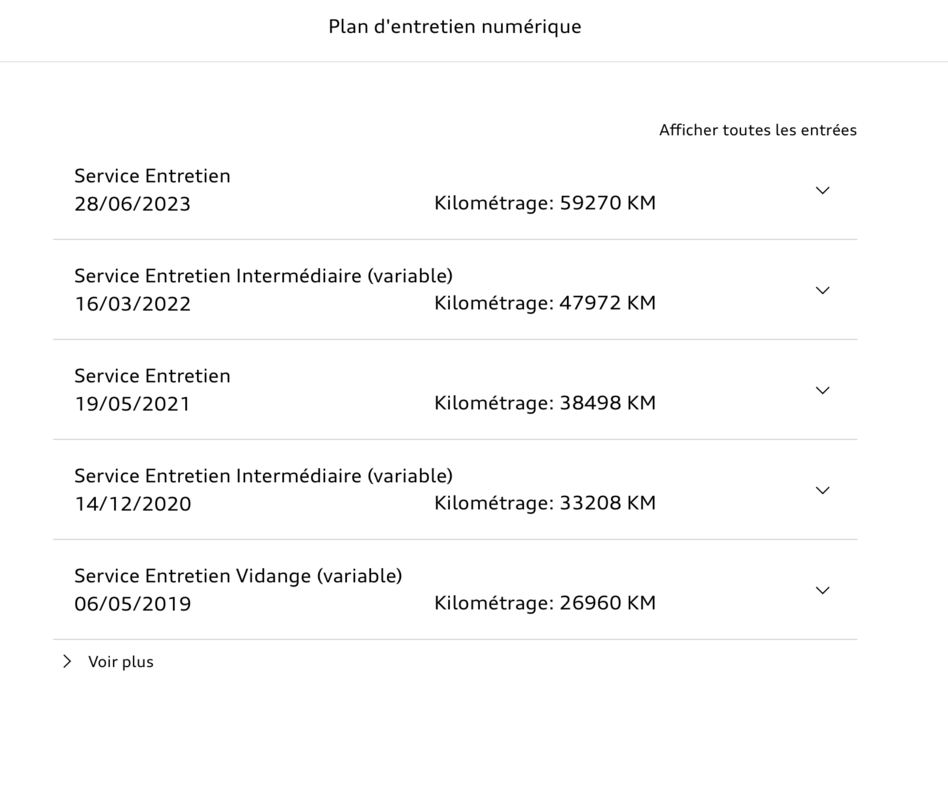Click the arrow icon beside Voir plus
This screenshot has width=948, height=800.
coord(67,661)
